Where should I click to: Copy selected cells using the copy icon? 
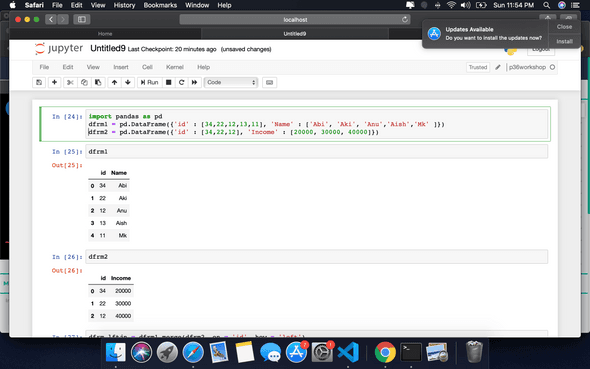point(84,82)
